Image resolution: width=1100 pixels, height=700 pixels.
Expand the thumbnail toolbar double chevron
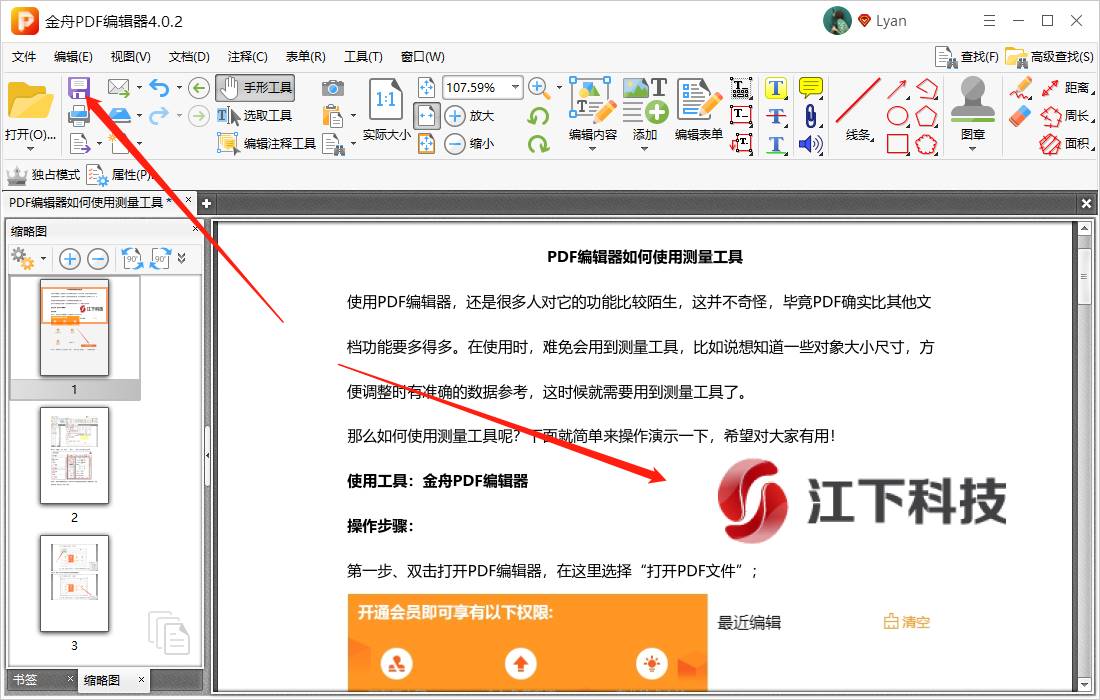(182, 258)
